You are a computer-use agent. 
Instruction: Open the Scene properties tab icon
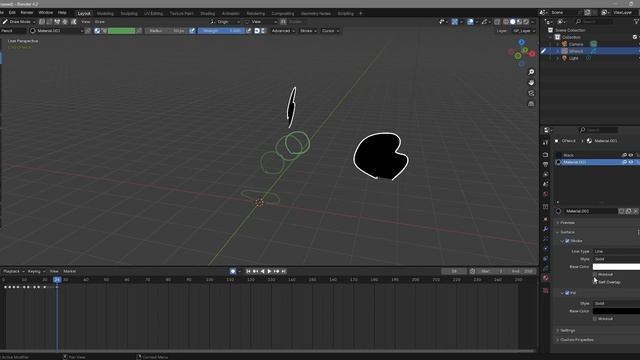546,184
